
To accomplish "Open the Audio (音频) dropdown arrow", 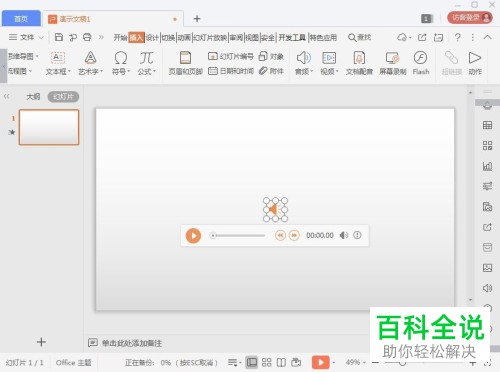I will click(x=312, y=71).
